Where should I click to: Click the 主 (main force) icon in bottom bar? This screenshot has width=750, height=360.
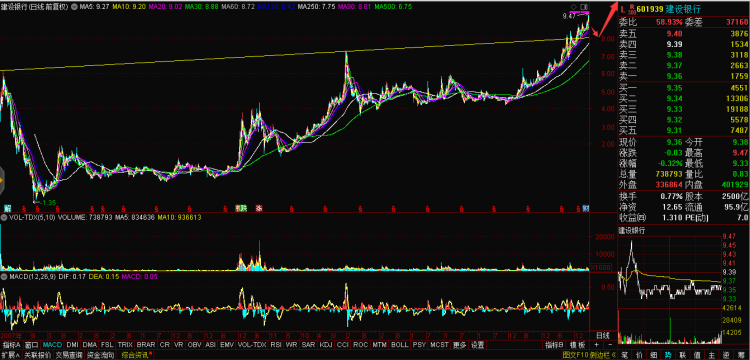[x=712, y=355]
